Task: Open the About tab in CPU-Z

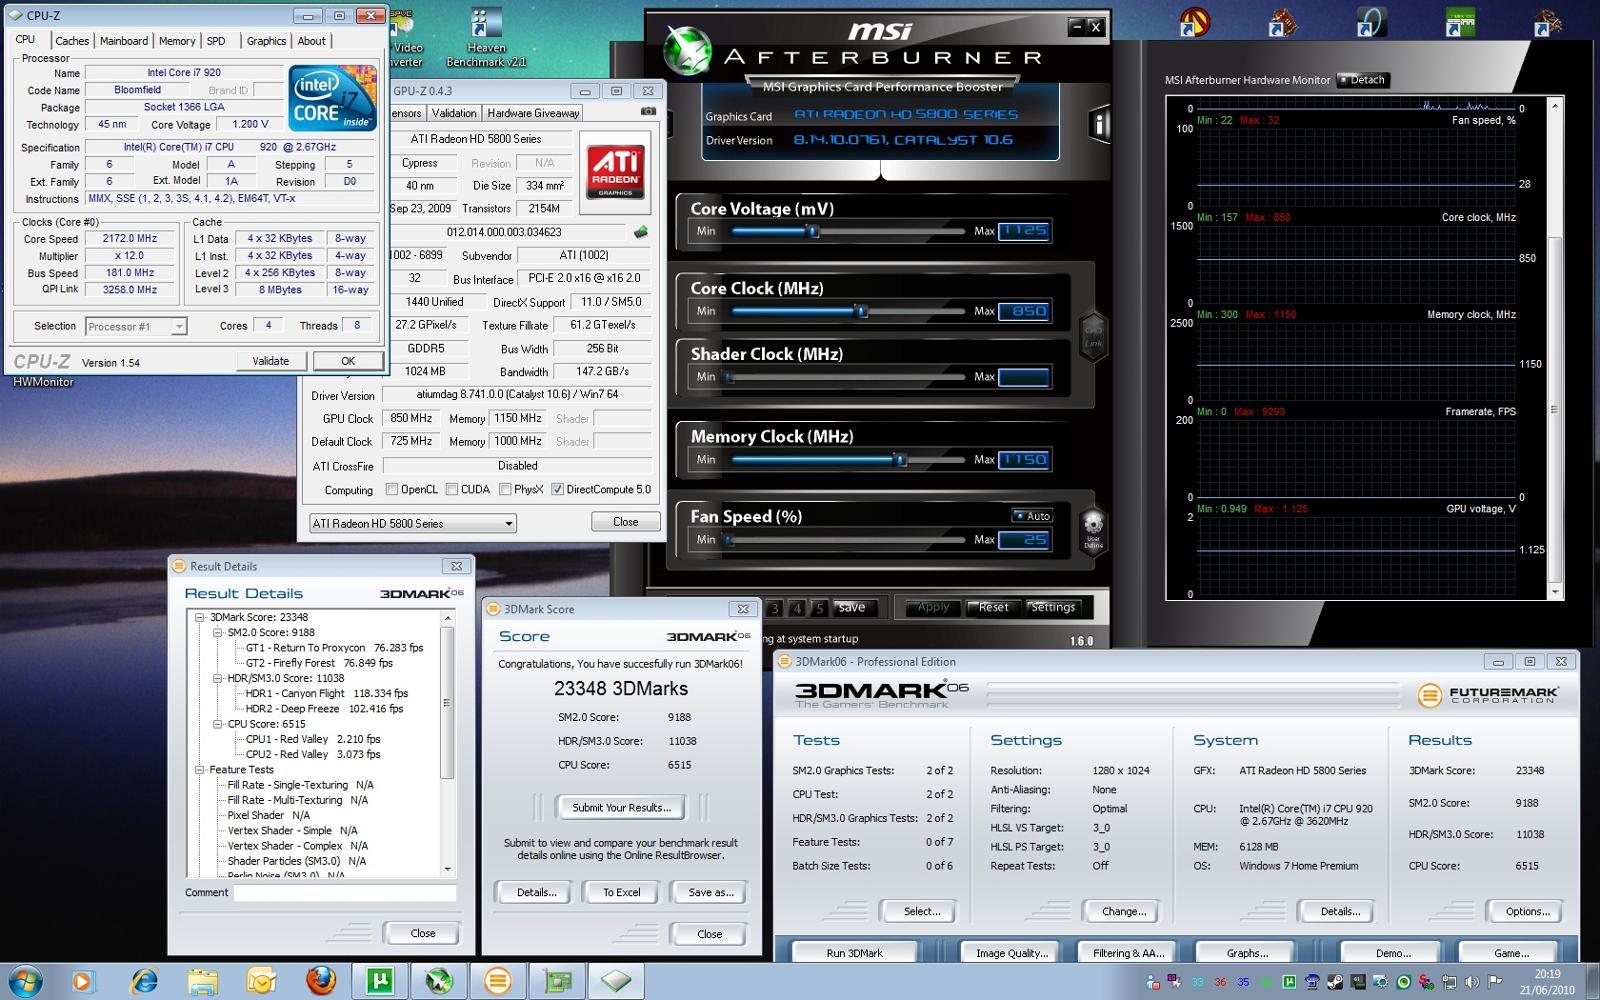Action: coord(312,41)
